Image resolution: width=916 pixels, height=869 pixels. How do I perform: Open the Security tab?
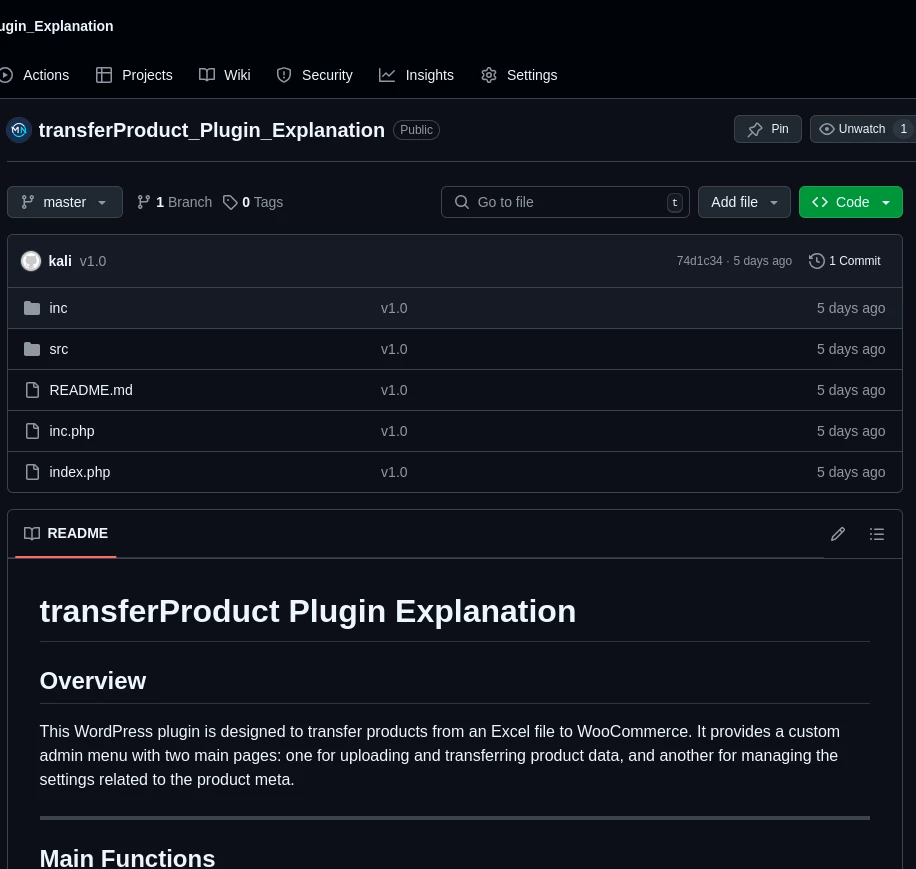tap(315, 75)
